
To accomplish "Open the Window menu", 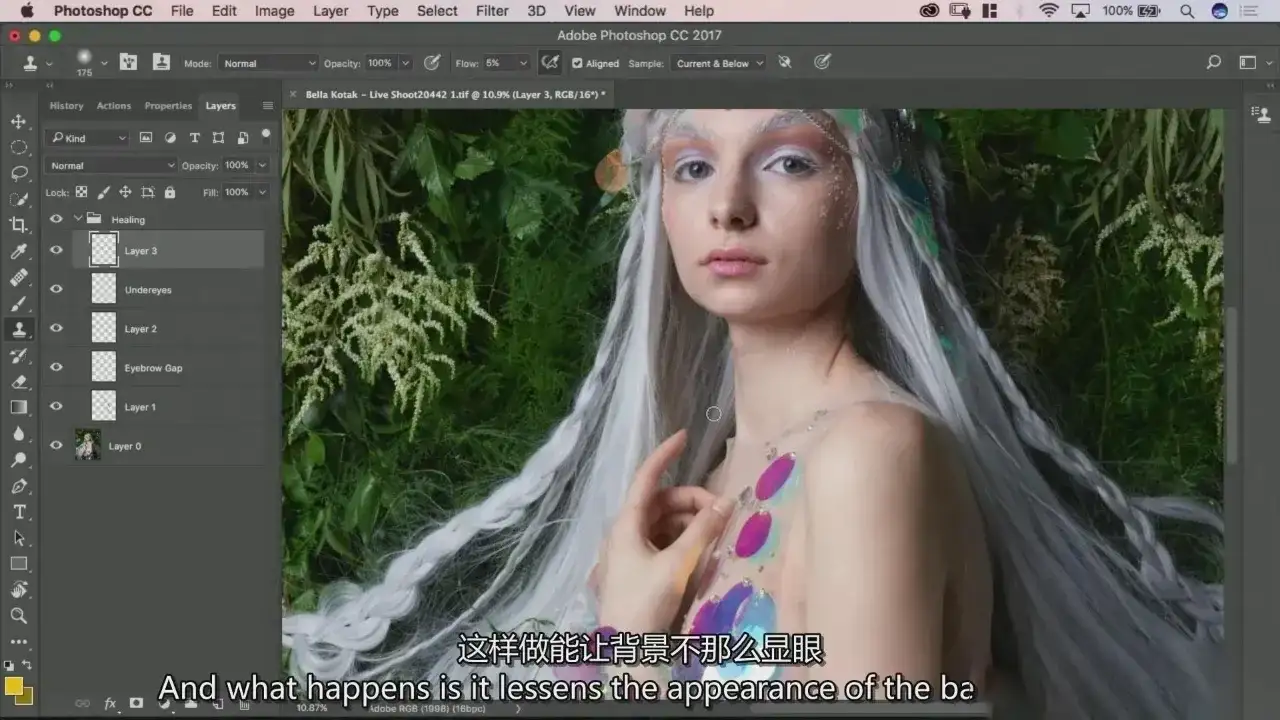I will click(640, 11).
